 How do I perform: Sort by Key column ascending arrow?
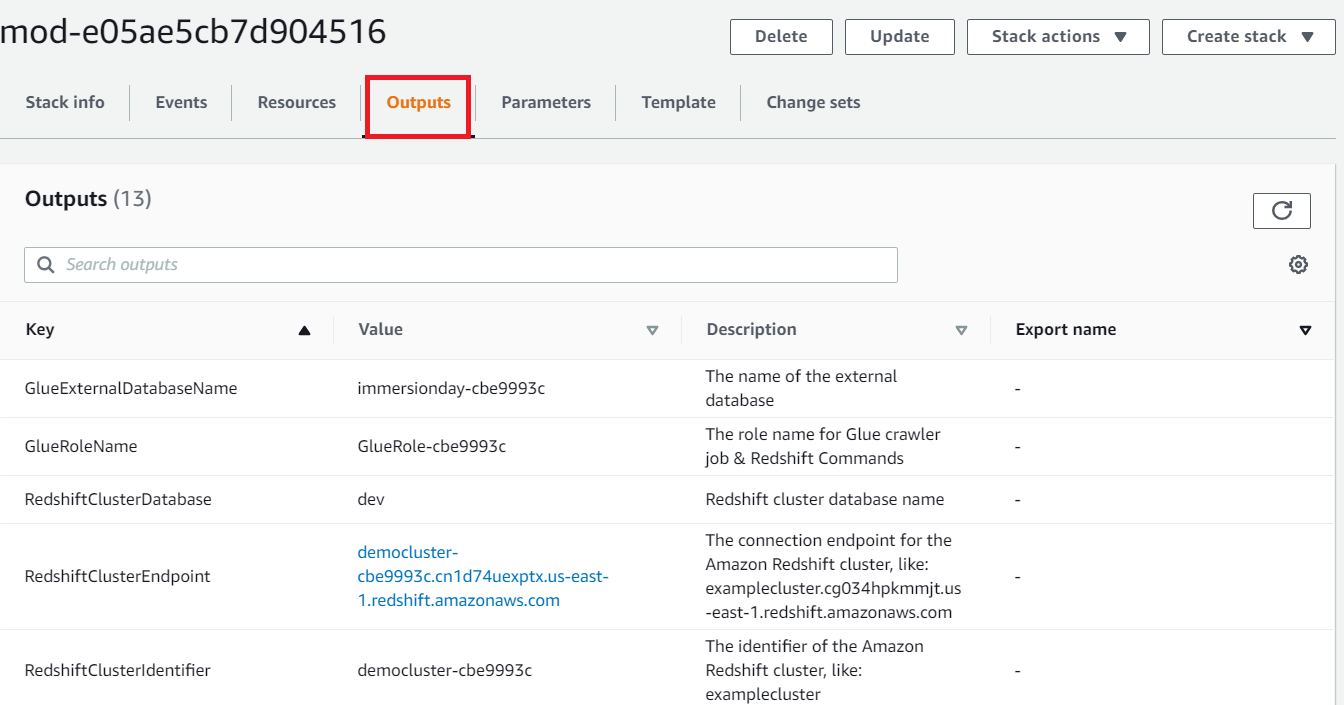304,330
